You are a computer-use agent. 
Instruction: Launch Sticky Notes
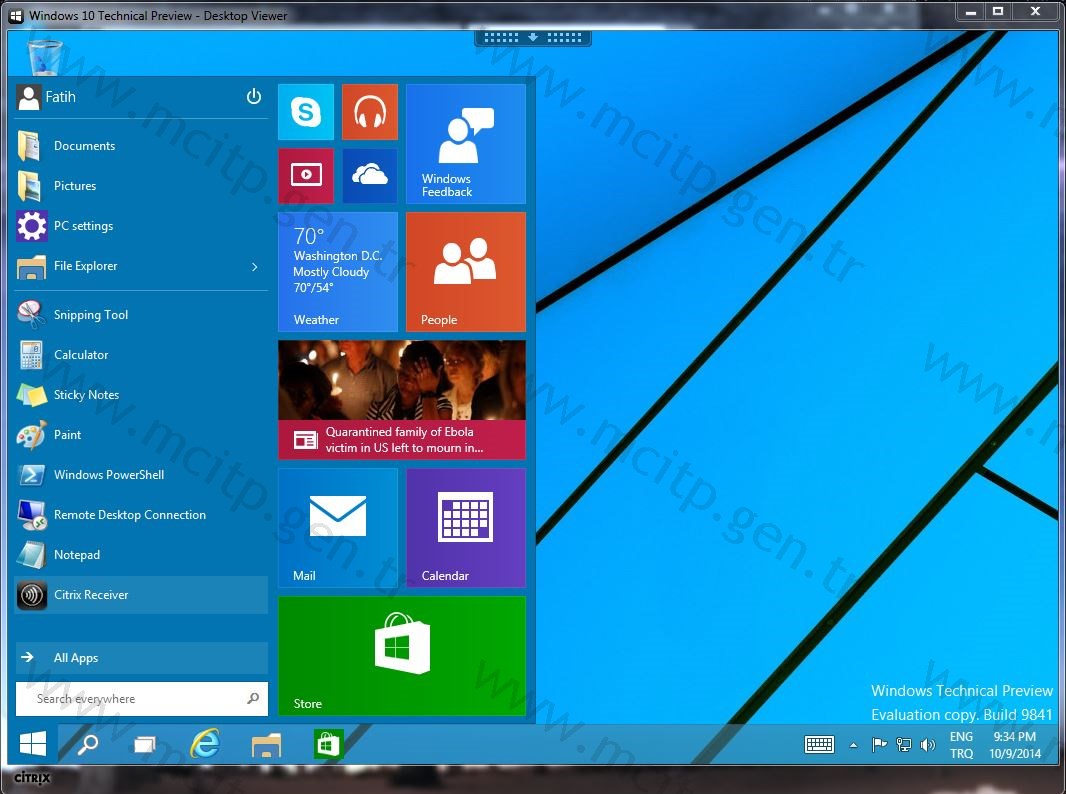coord(141,395)
